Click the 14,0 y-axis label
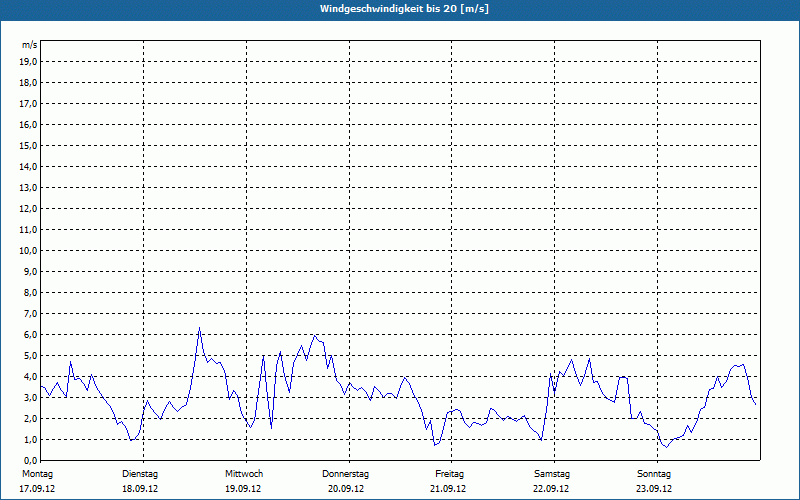The image size is (800, 500). click(27, 166)
